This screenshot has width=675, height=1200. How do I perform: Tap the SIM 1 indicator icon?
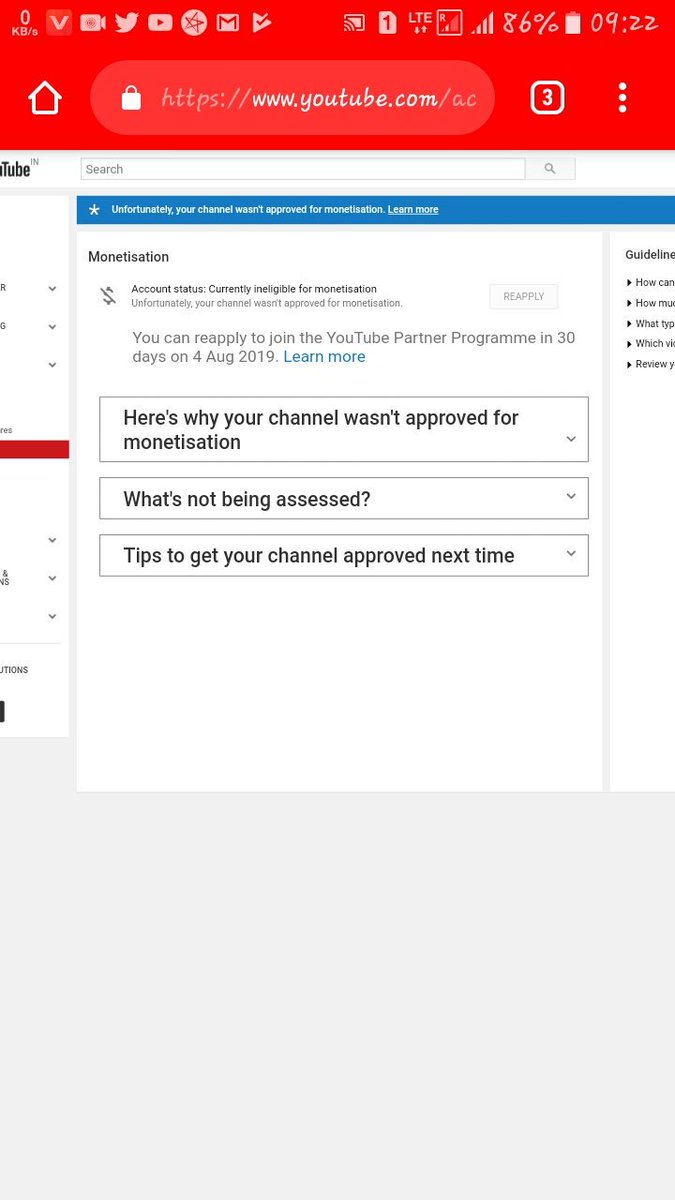click(387, 23)
